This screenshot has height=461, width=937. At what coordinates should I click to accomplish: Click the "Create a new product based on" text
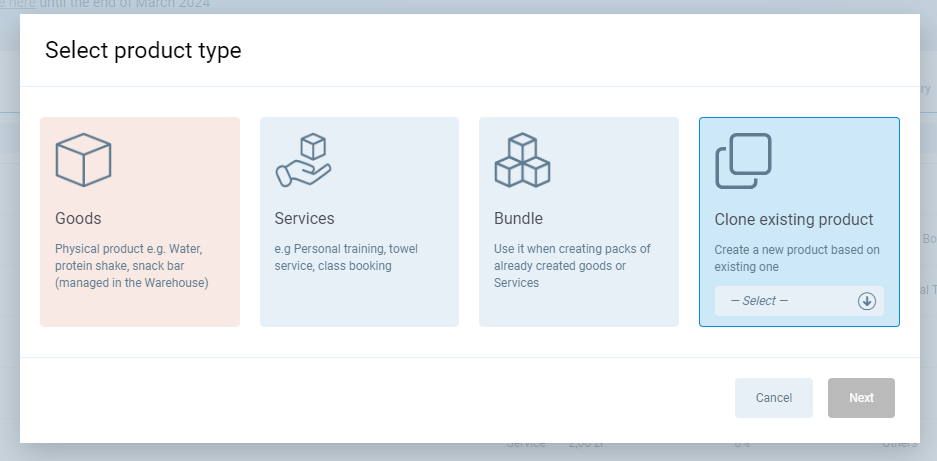(796, 249)
